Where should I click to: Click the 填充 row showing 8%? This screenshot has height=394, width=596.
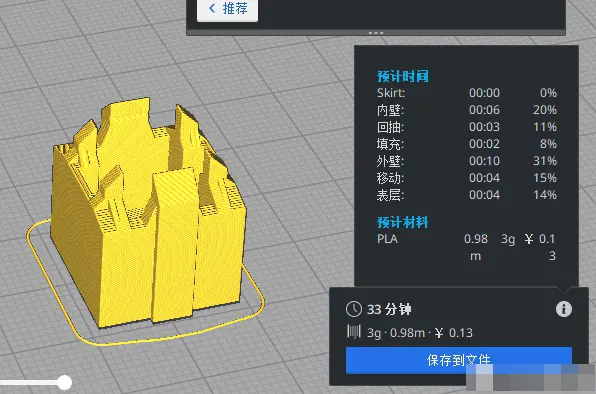point(466,144)
